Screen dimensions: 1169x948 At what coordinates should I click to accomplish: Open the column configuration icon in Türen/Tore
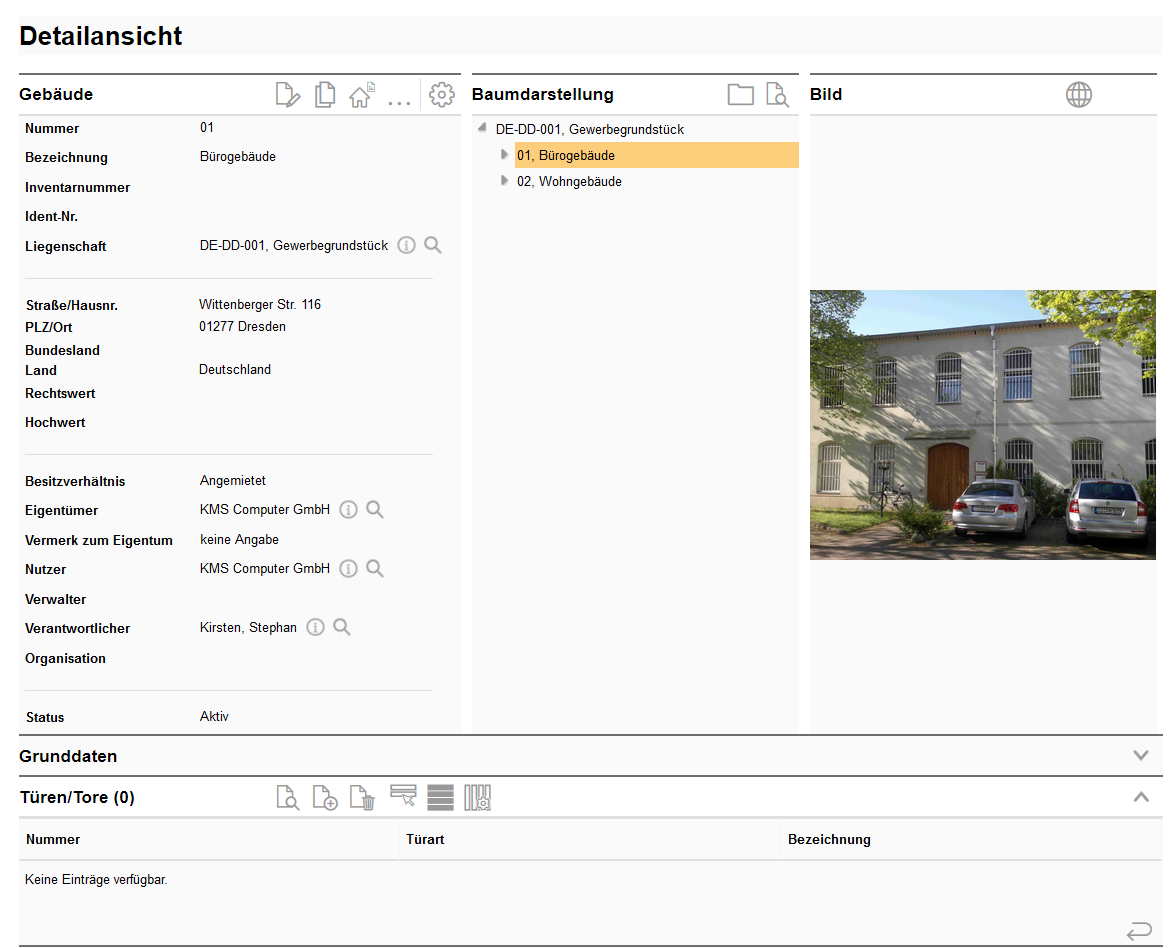(477, 798)
